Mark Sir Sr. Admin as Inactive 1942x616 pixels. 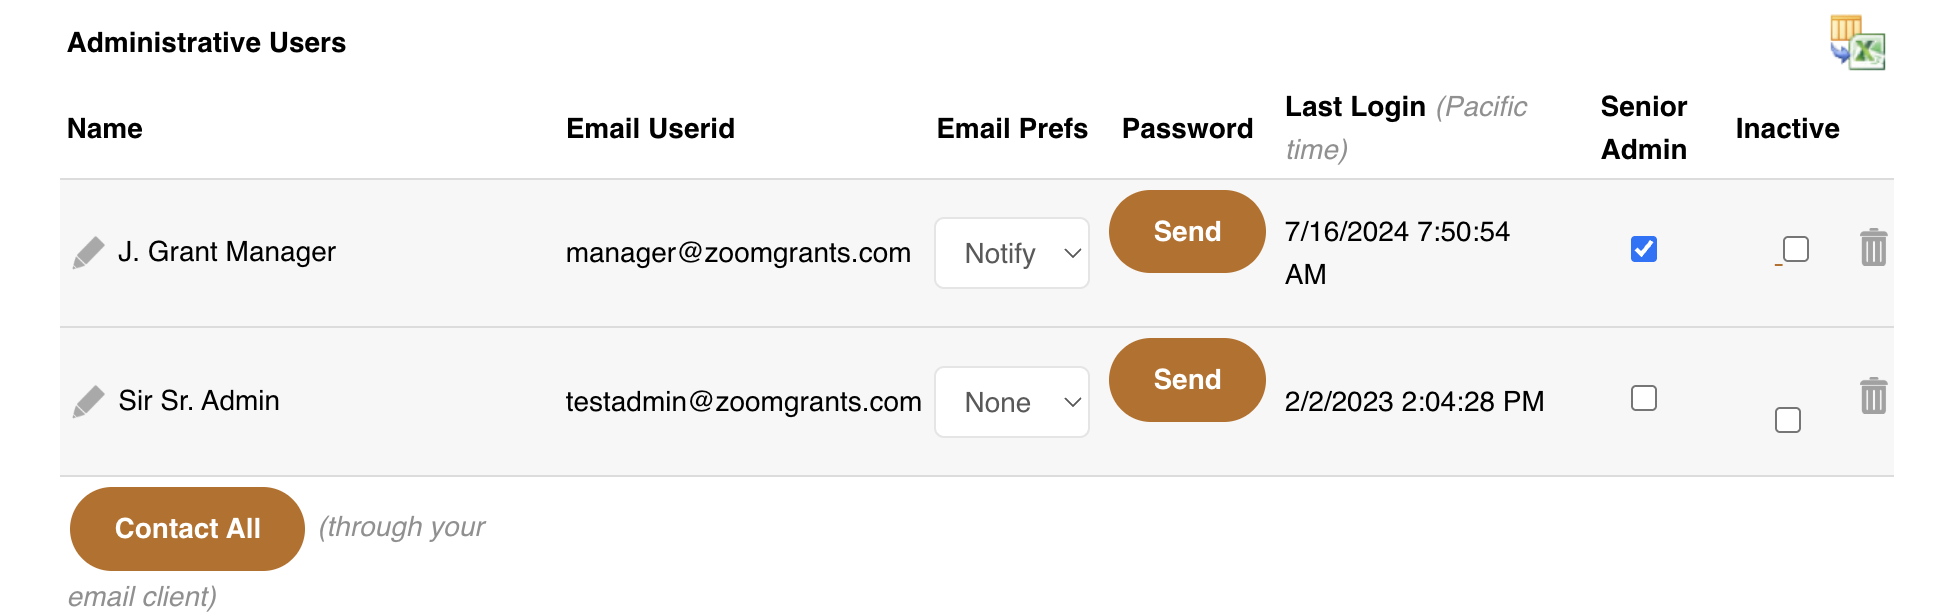(1787, 420)
